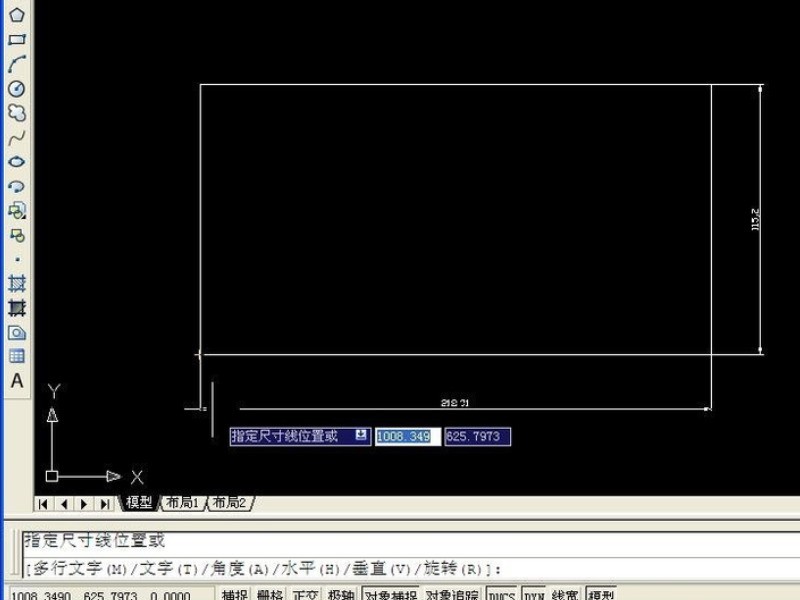Select the Polygon draw tool
This screenshot has height=600, width=800.
(17, 15)
